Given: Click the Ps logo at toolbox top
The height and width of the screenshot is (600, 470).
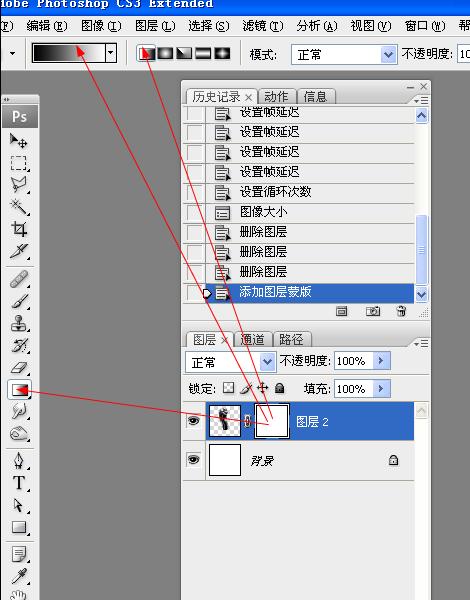Looking at the screenshot, I should [20, 116].
